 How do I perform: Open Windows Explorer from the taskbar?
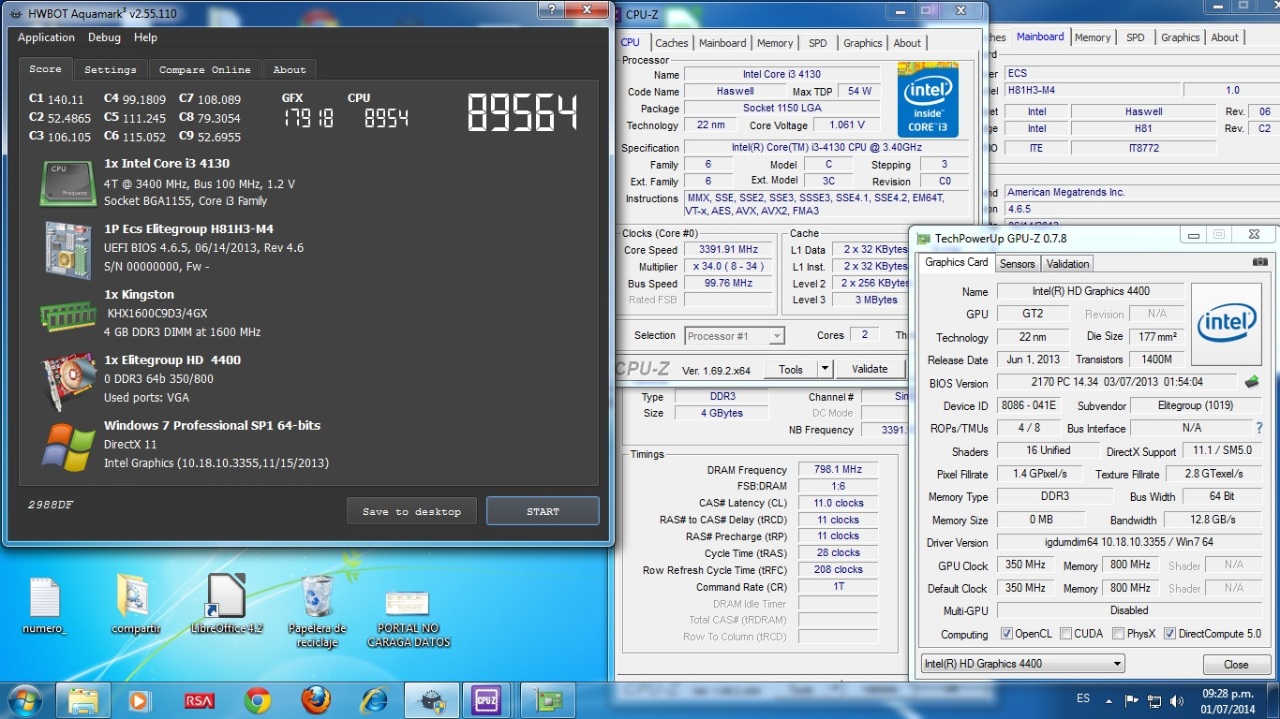click(81, 700)
